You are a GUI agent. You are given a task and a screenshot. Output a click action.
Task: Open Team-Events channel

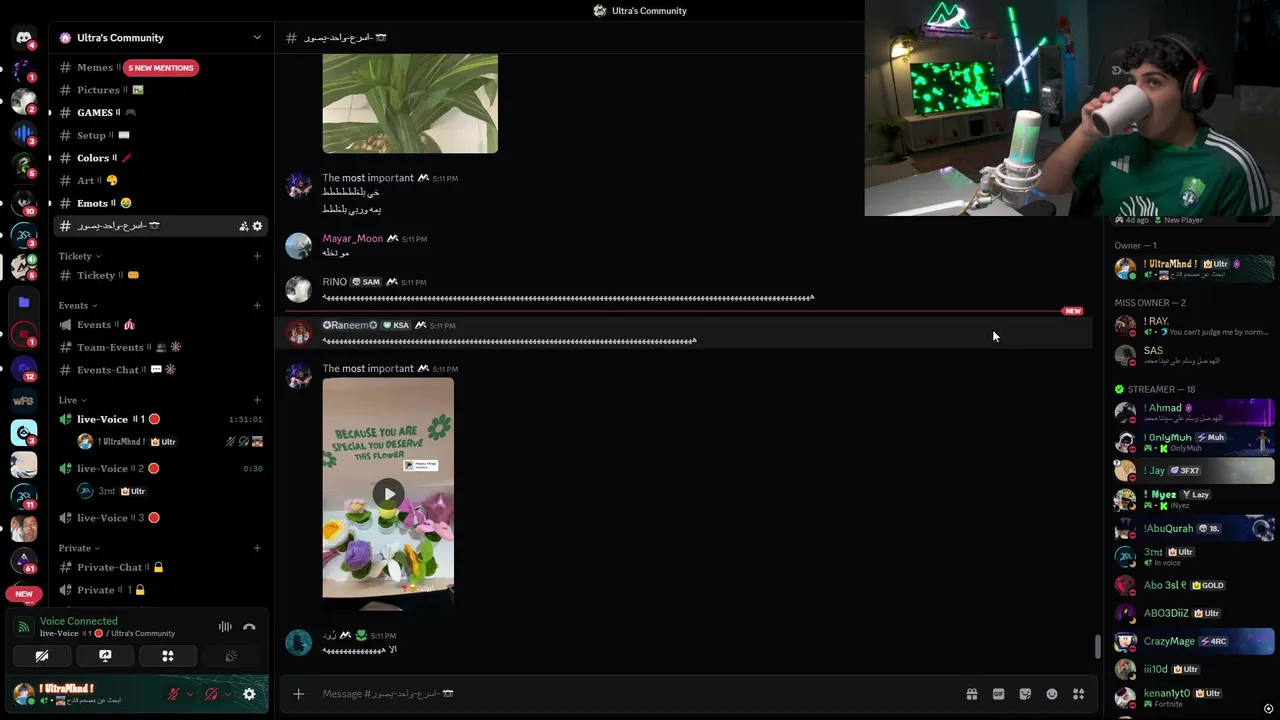pyautogui.click(x=161, y=347)
